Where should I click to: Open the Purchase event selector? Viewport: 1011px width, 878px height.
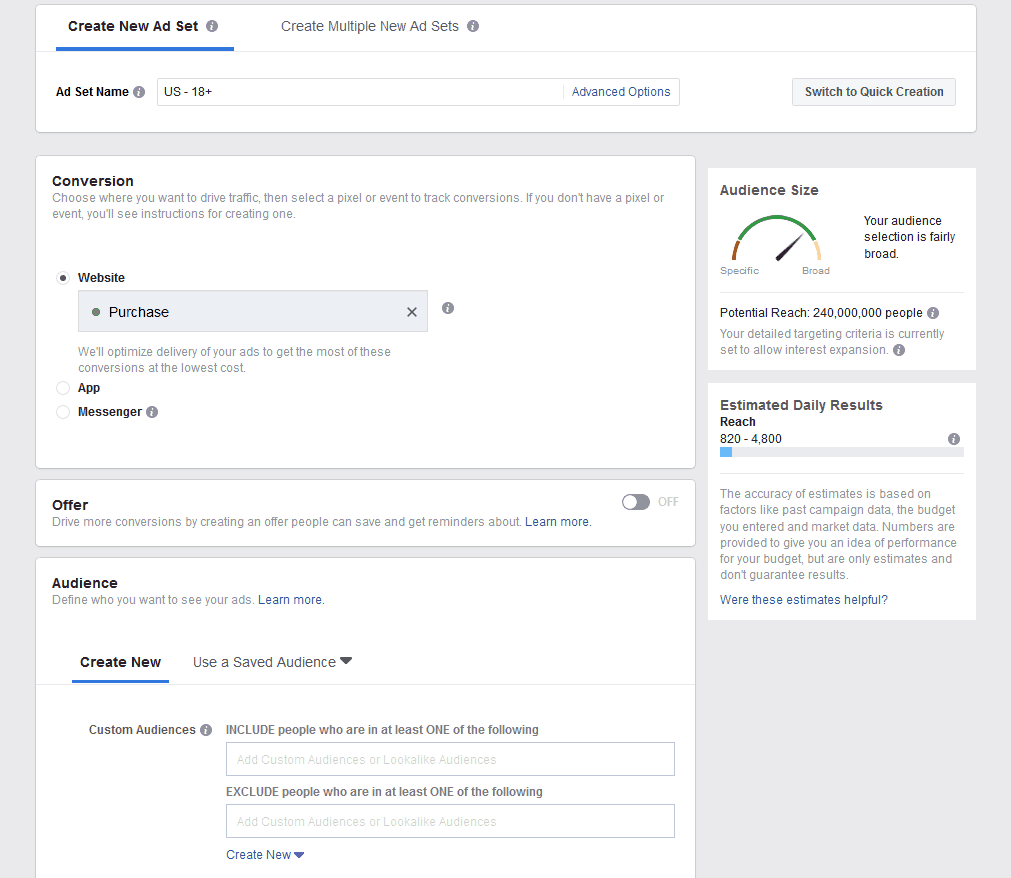[253, 311]
